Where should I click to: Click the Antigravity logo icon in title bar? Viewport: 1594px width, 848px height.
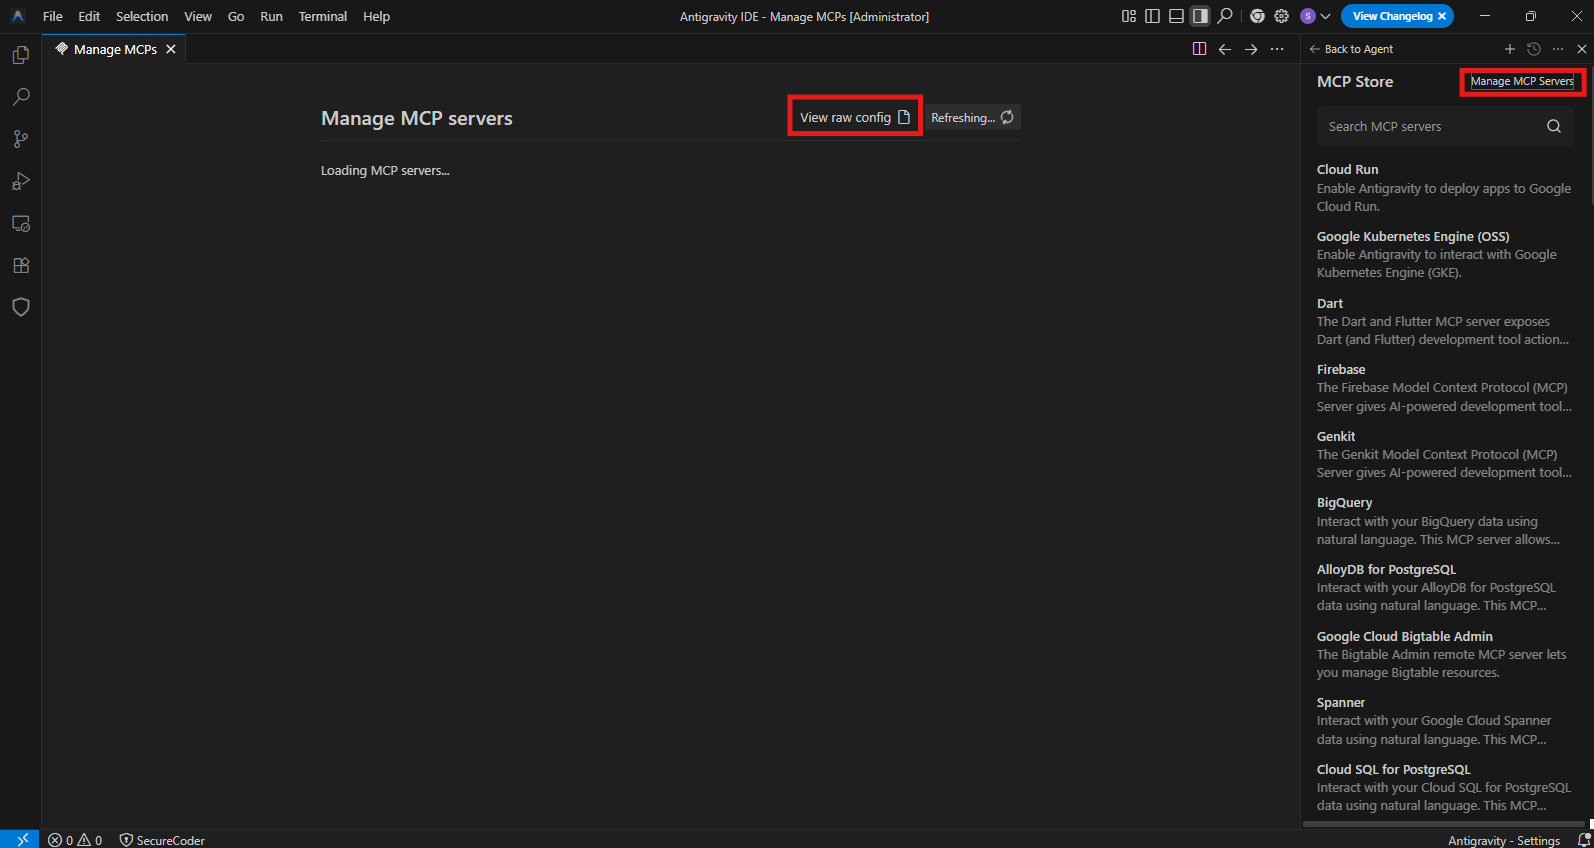(x=18, y=16)
